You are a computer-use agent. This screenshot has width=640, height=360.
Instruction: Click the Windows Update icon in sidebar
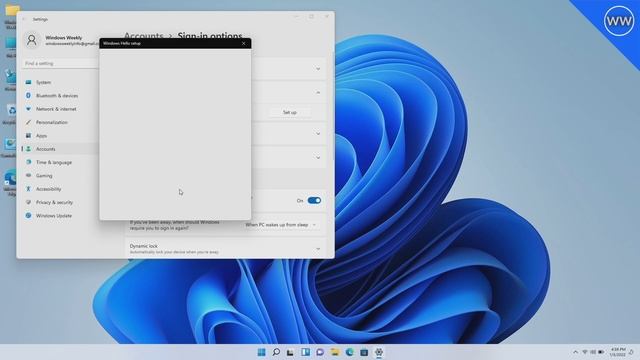[x=28, y=216]
